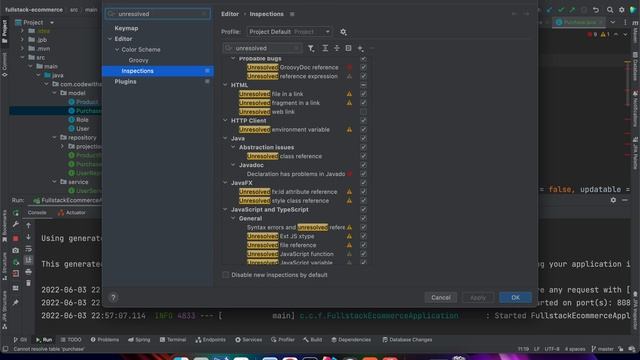Select Plugins in settings tree
Screen dimensions: 640x360
click(x=125, y=82)
